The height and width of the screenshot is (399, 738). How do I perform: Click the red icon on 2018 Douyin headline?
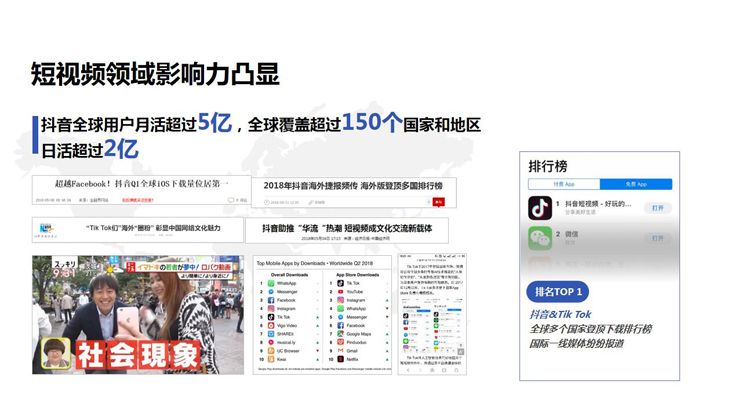(439, 202)
